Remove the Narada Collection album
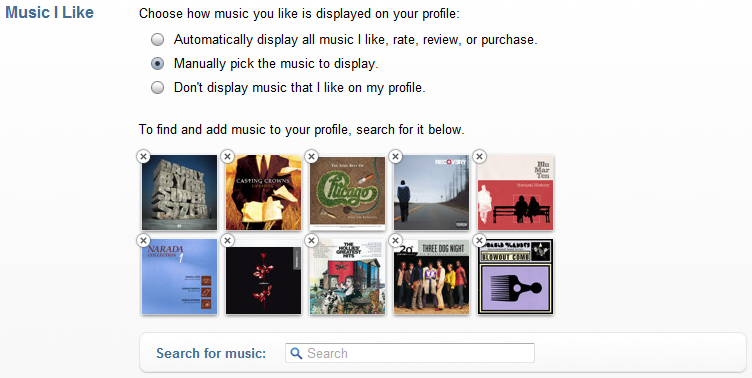 click(143, 240)
